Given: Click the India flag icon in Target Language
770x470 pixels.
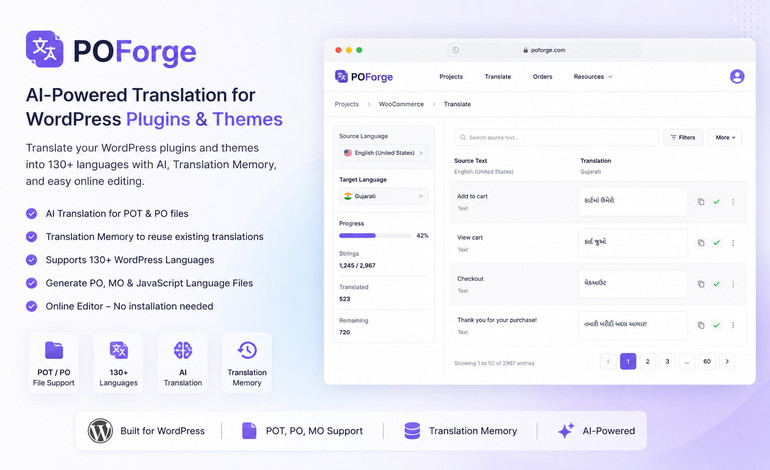Looking at the screenshot, I should click(348, 196).
